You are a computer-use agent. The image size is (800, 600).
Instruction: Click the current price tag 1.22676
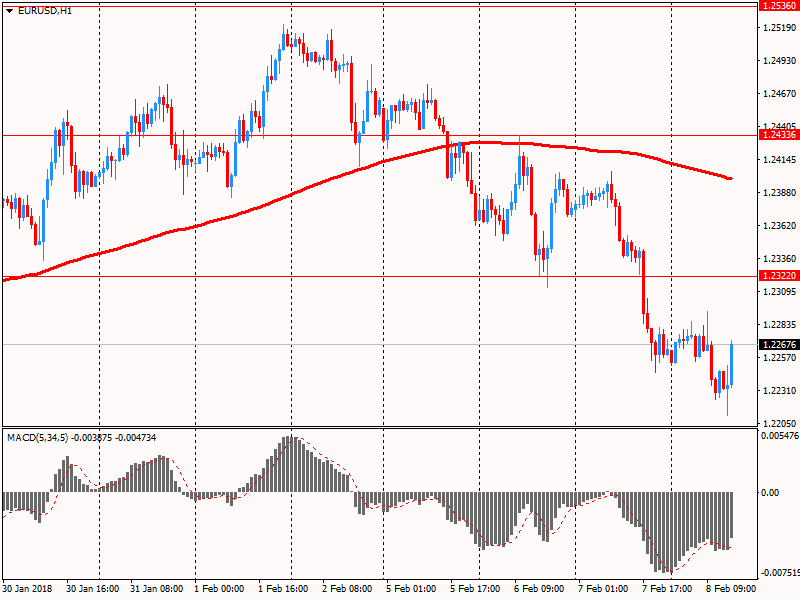tap(779, 344)
